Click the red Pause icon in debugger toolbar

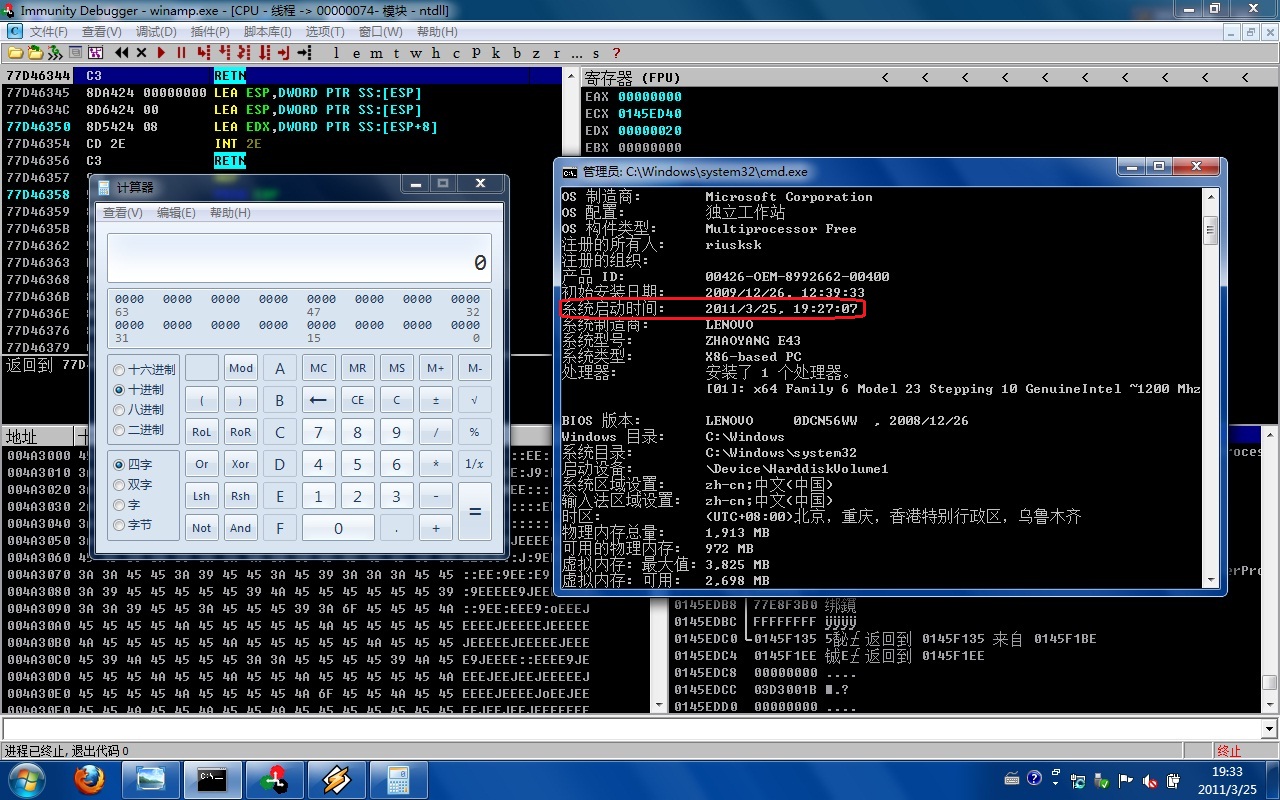(181, 53)
